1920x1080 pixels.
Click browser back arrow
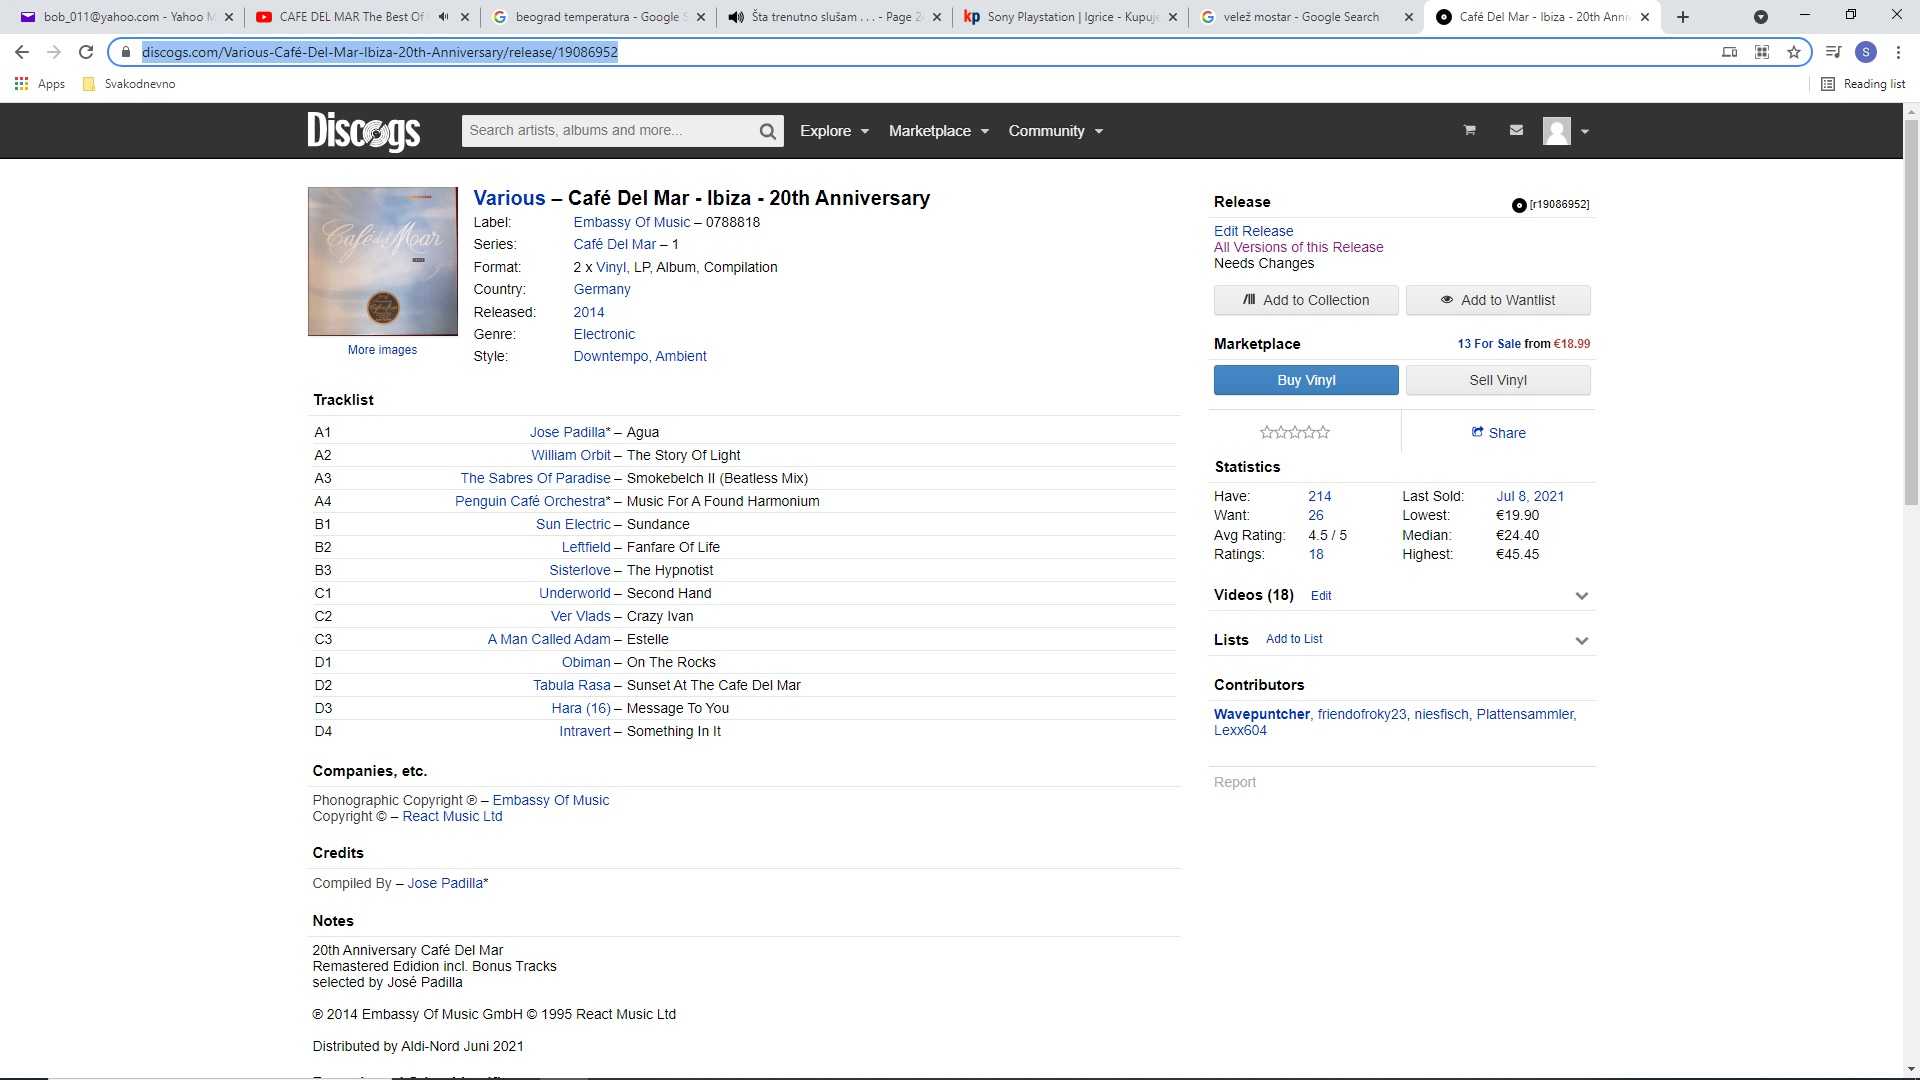(x=22, y=52)
